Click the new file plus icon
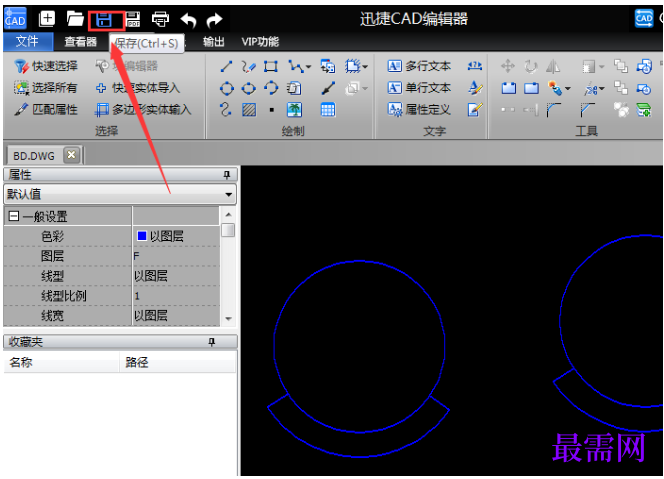The height and width of the screenshot is (479, 664). pyautogui.click(x=47, y=19)
